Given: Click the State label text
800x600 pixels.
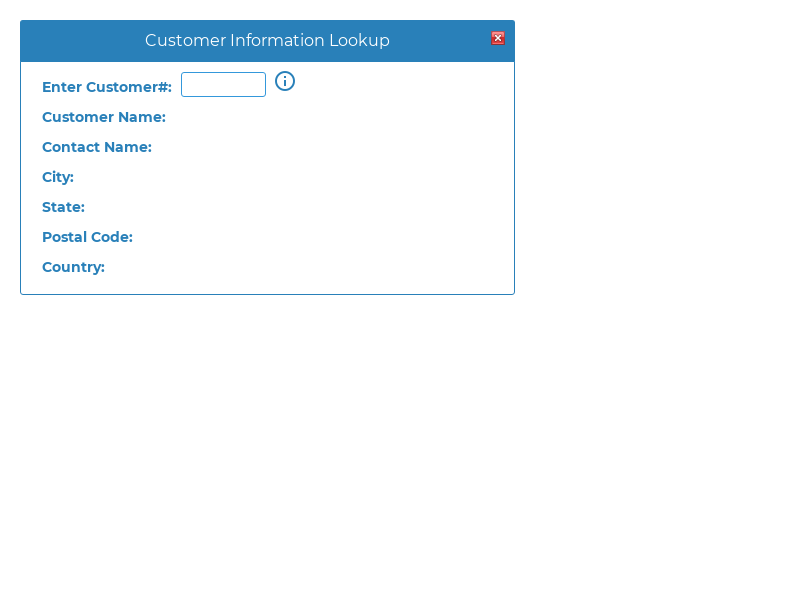Looking at the screenshot, I should click(x=63, y=207).
